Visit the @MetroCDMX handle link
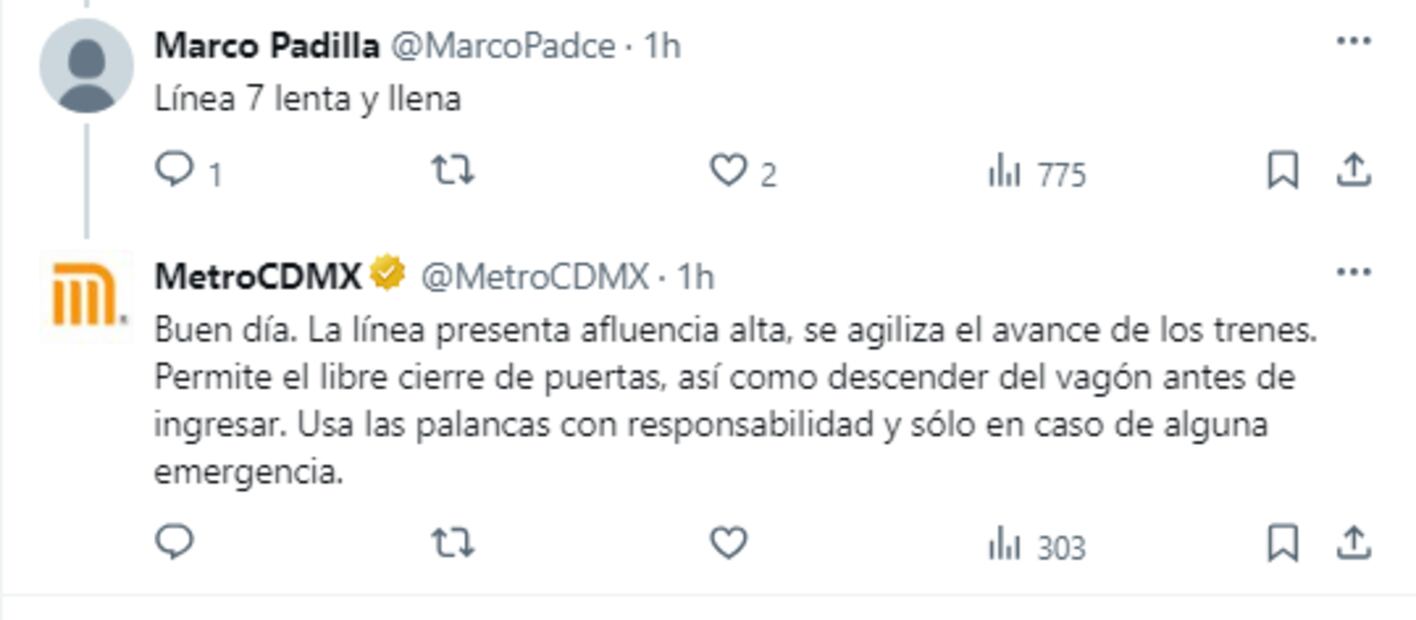The image size is (1416, 620). pyautogui.click(x=534, y=276)
